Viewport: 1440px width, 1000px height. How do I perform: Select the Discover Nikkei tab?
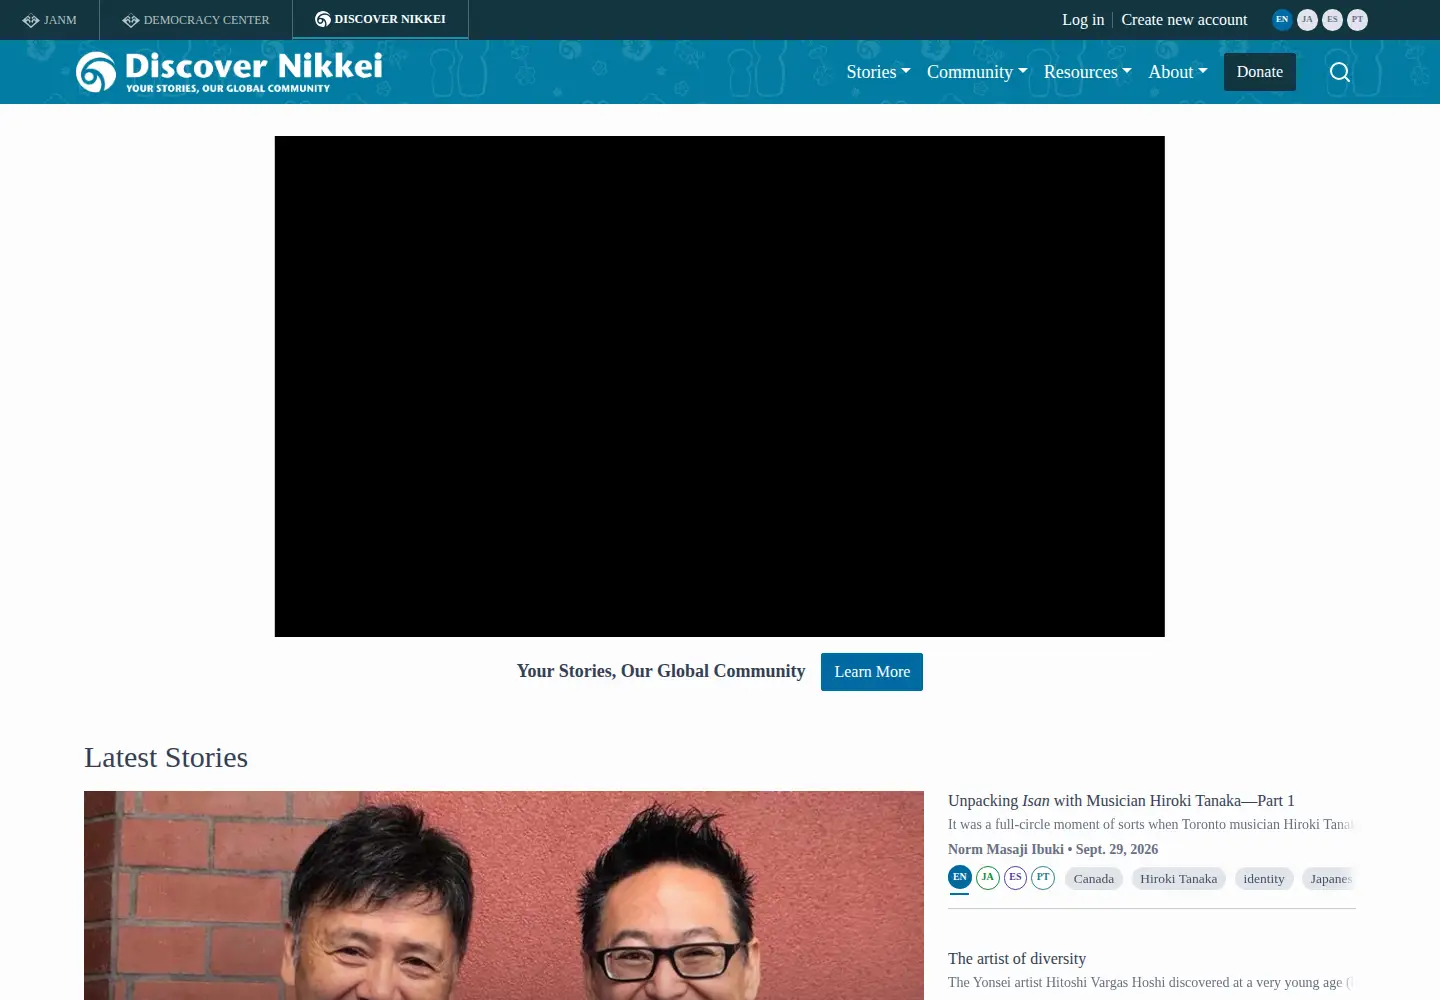[380, 20]
